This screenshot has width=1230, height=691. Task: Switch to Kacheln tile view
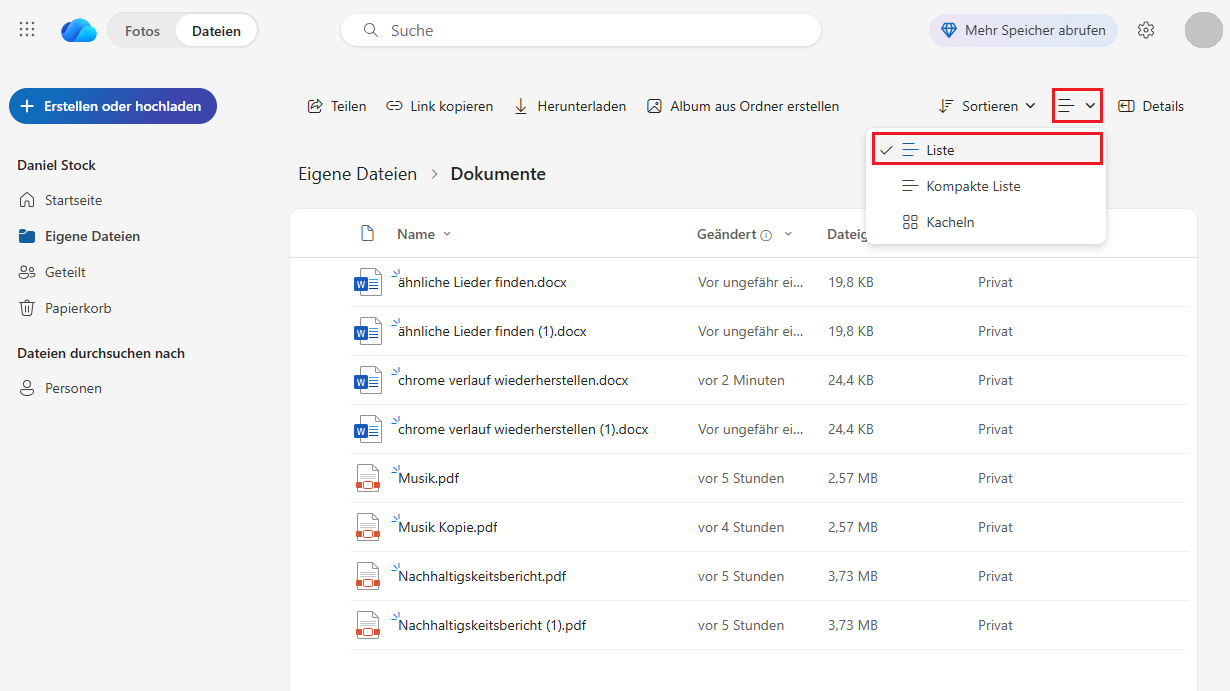pyautogui.click(x=949, y=222)
